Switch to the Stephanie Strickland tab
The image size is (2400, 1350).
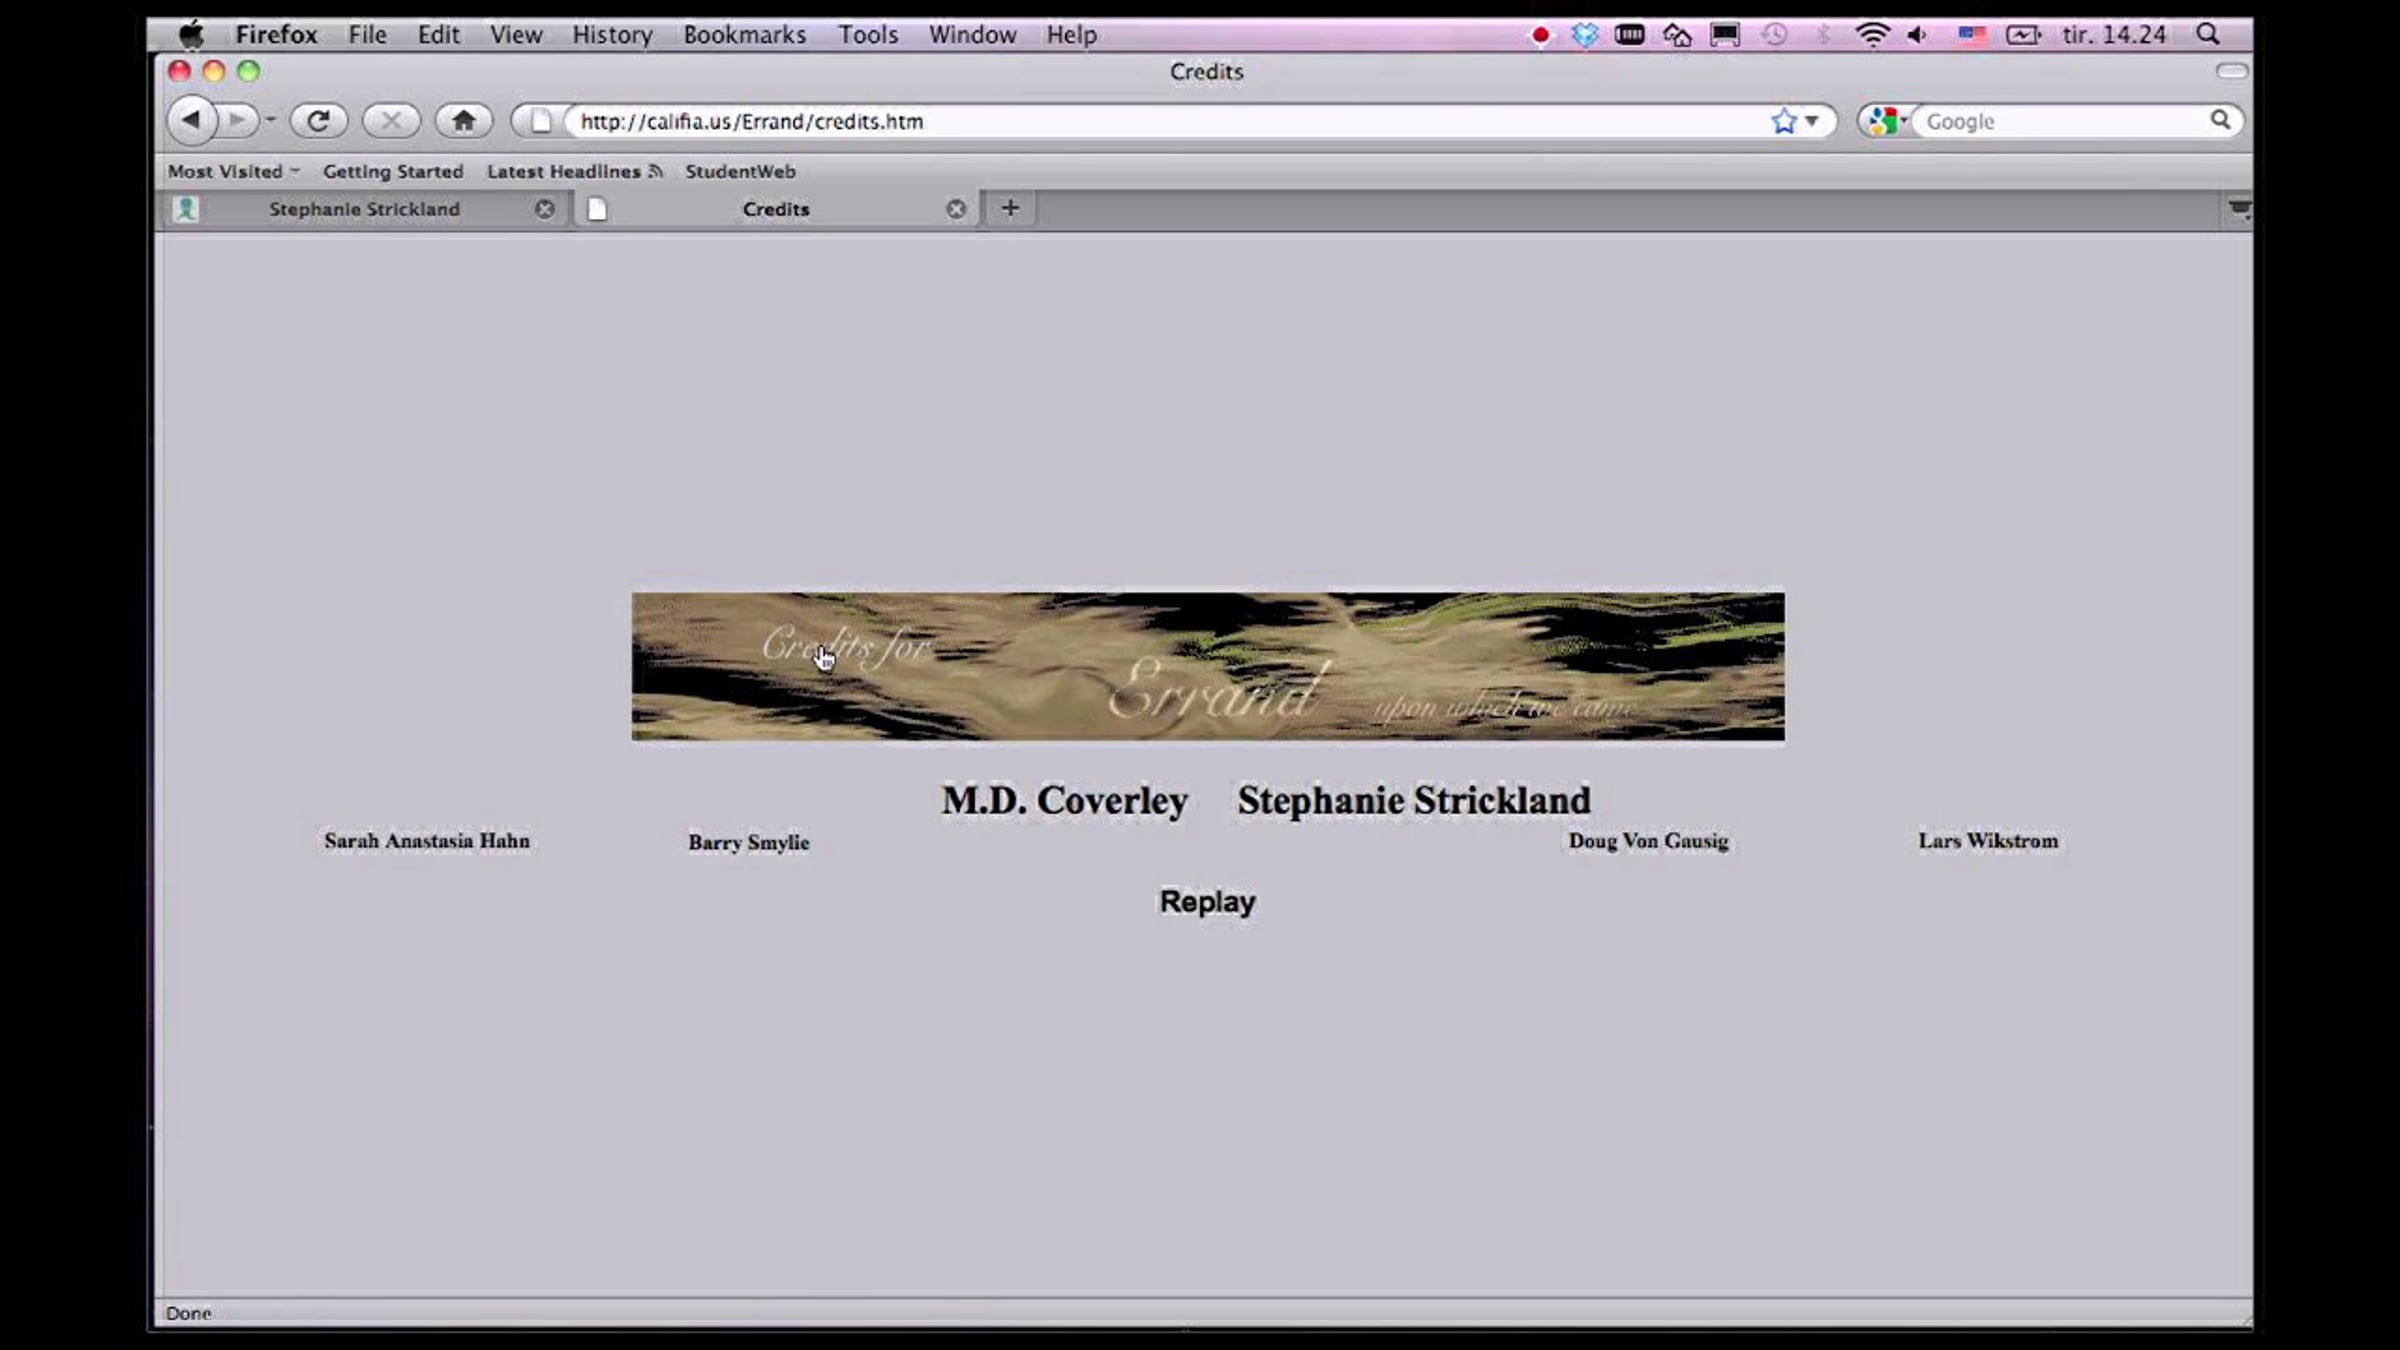coord(364,209)
